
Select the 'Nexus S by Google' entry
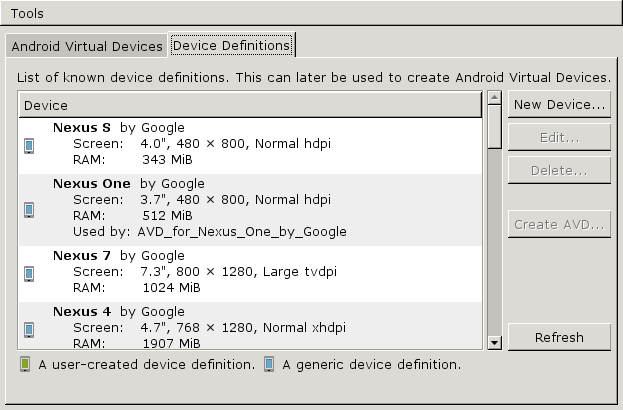[x=250, y=146]
